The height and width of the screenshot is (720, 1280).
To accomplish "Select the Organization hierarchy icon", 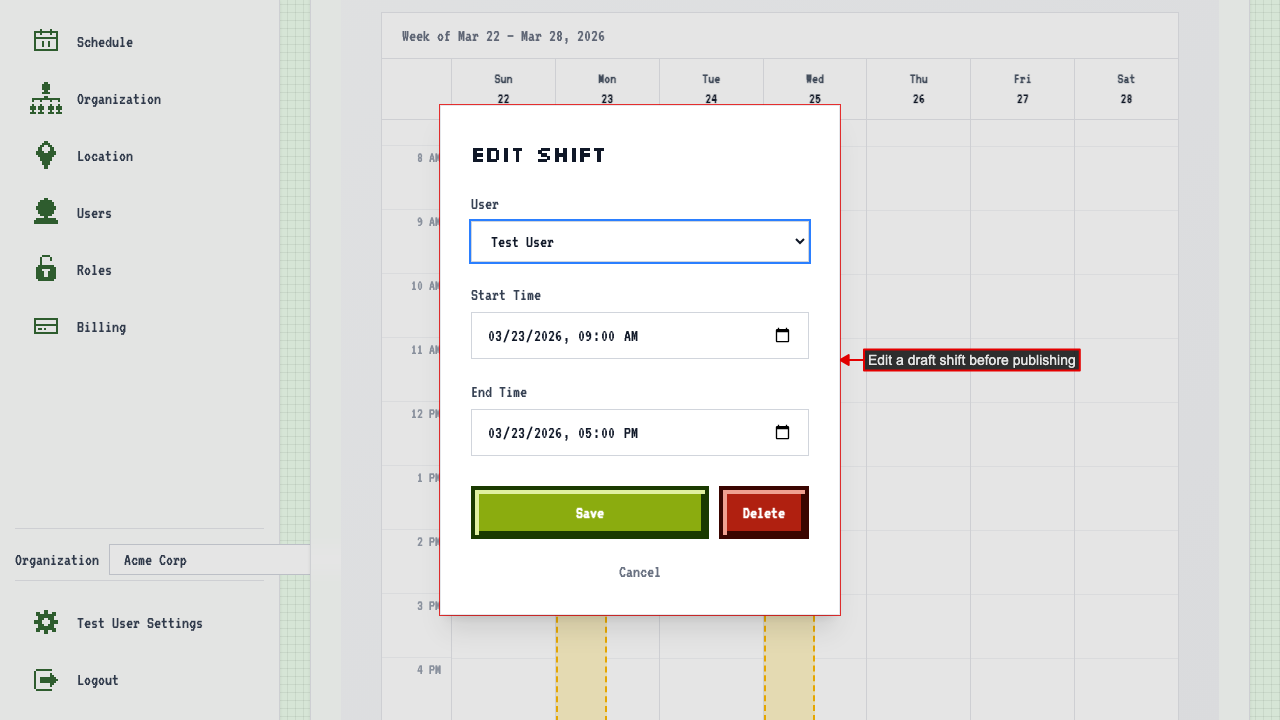I will tap(45, 98).
